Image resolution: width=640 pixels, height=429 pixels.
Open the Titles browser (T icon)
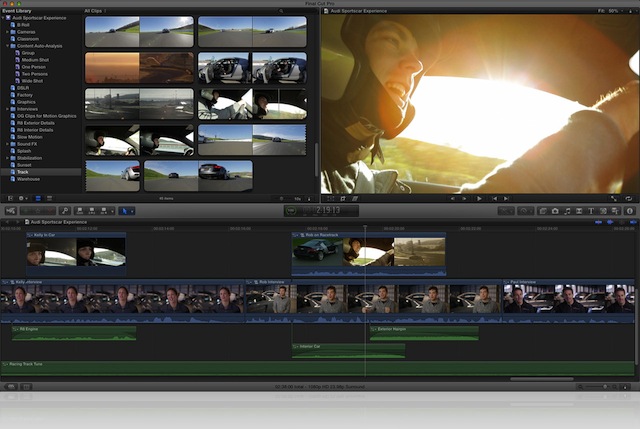point(591,211)
